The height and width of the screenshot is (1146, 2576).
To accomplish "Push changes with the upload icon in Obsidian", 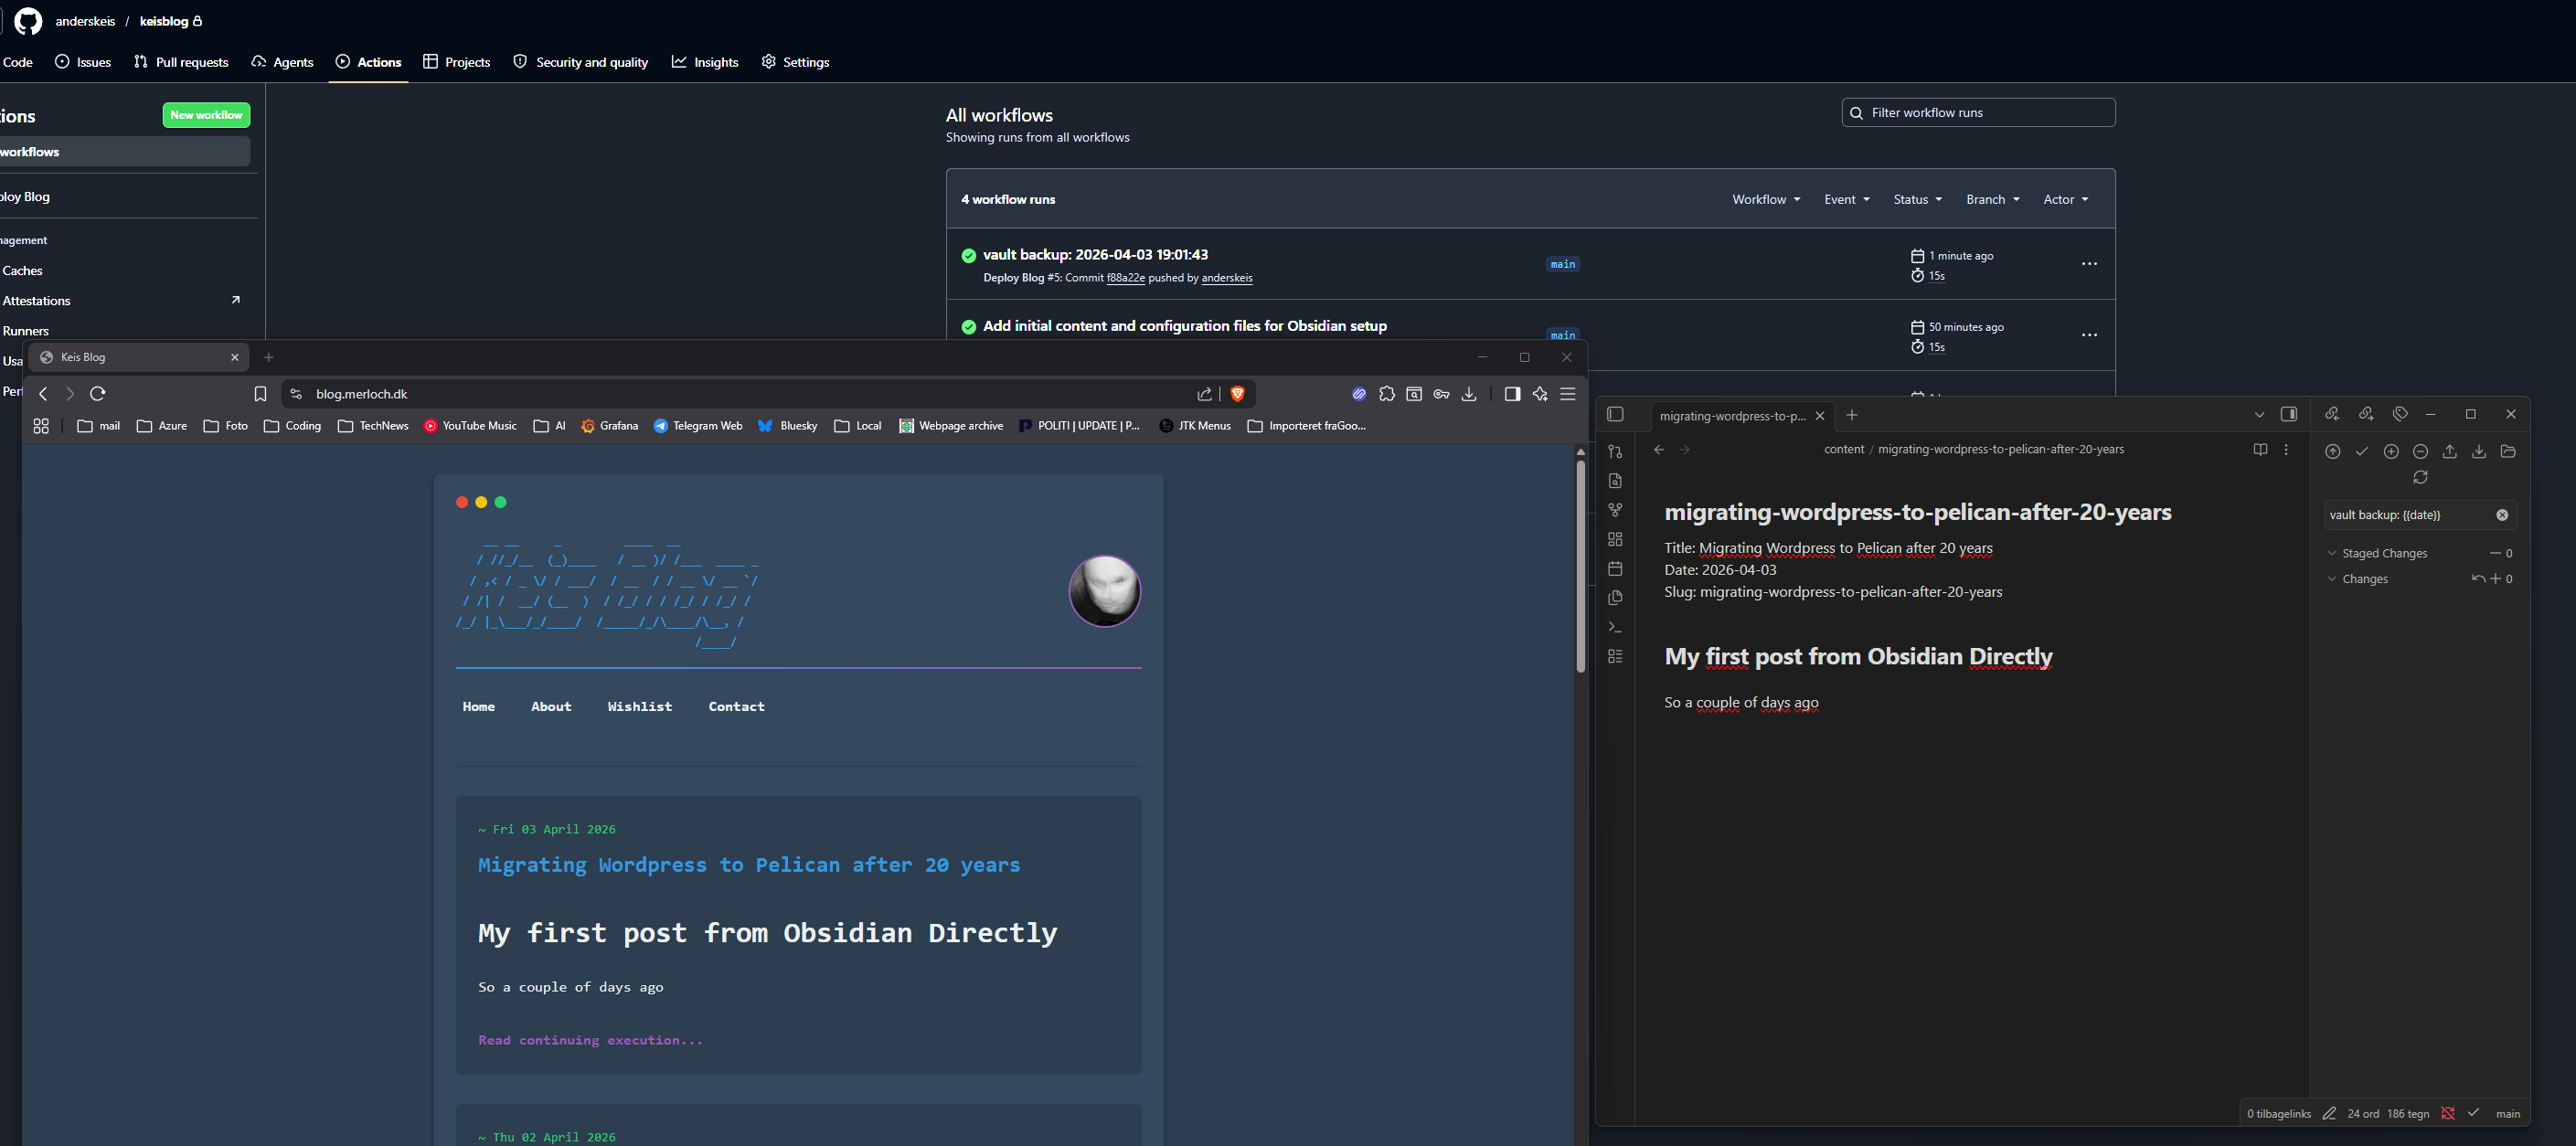I will tap(2450, 451).
